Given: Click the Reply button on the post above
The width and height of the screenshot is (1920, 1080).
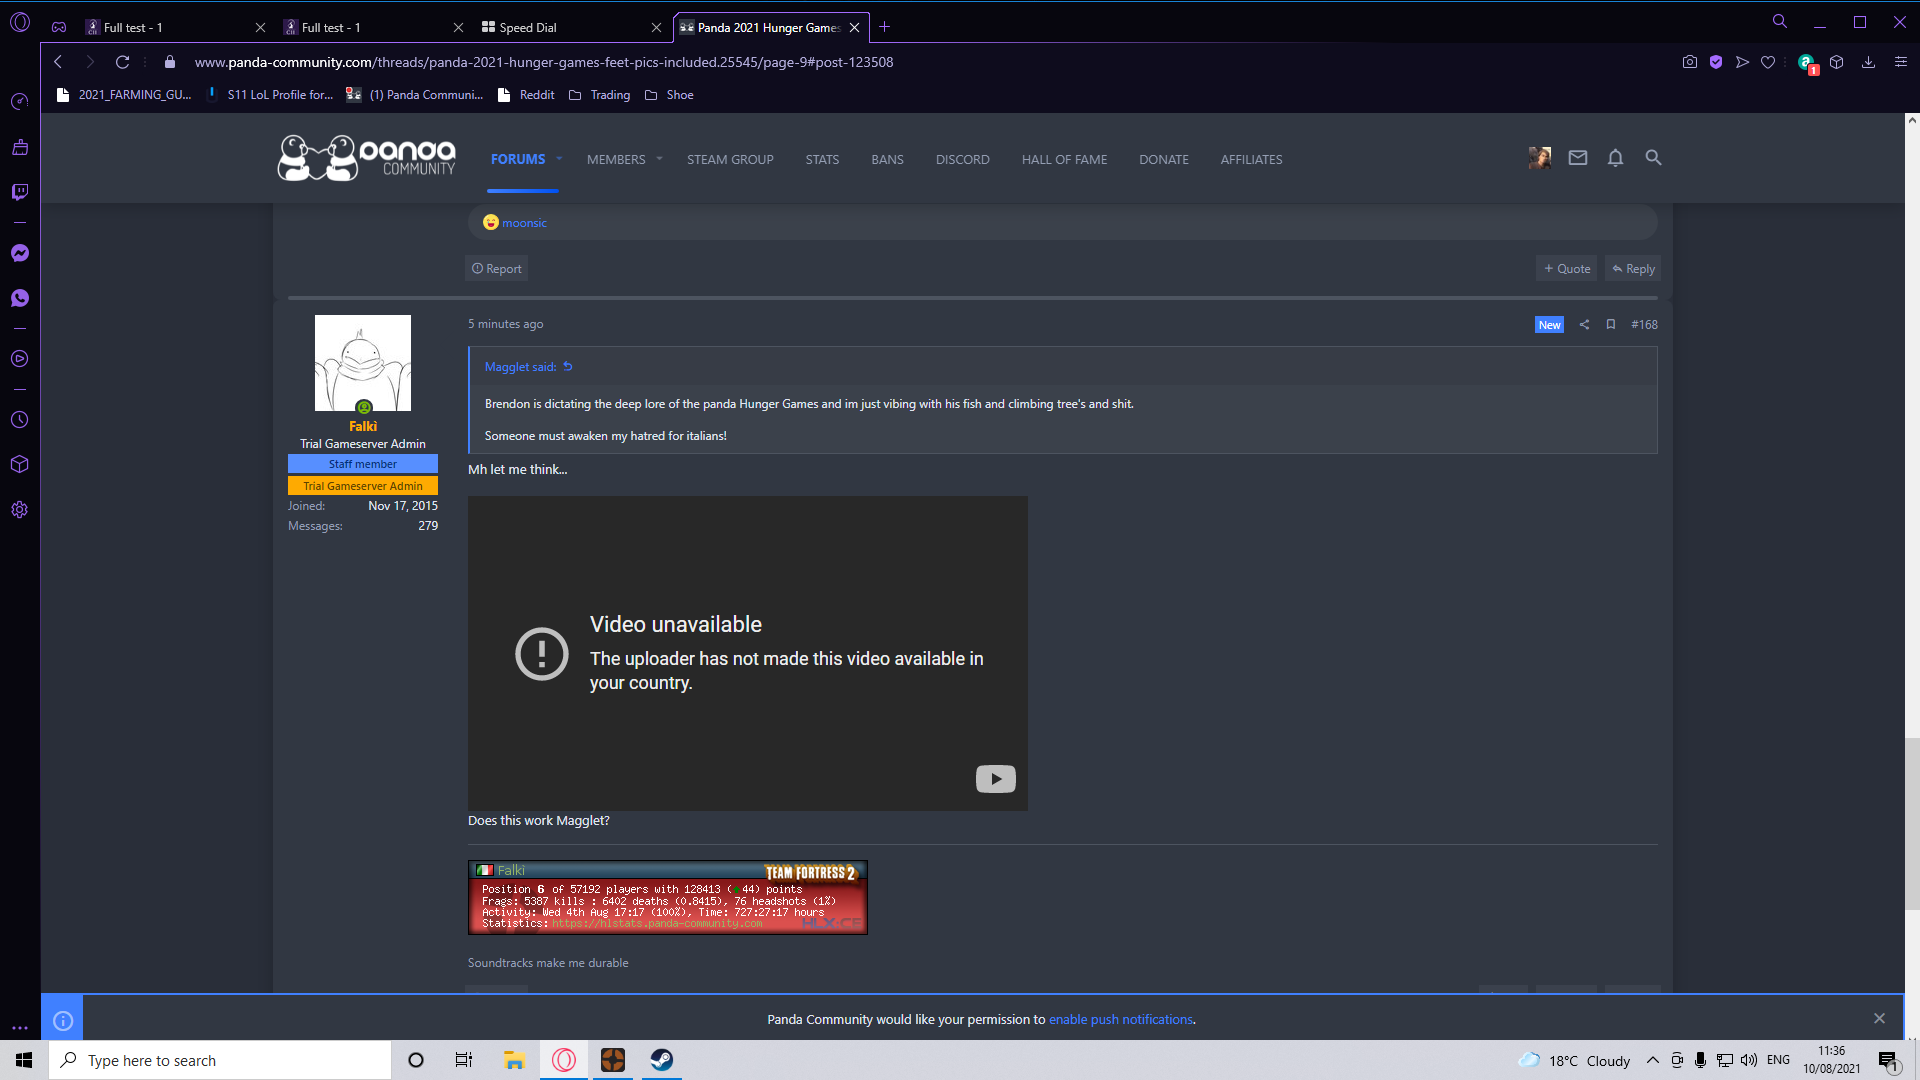Looking at the screenshot, I should coord(1633,269).
